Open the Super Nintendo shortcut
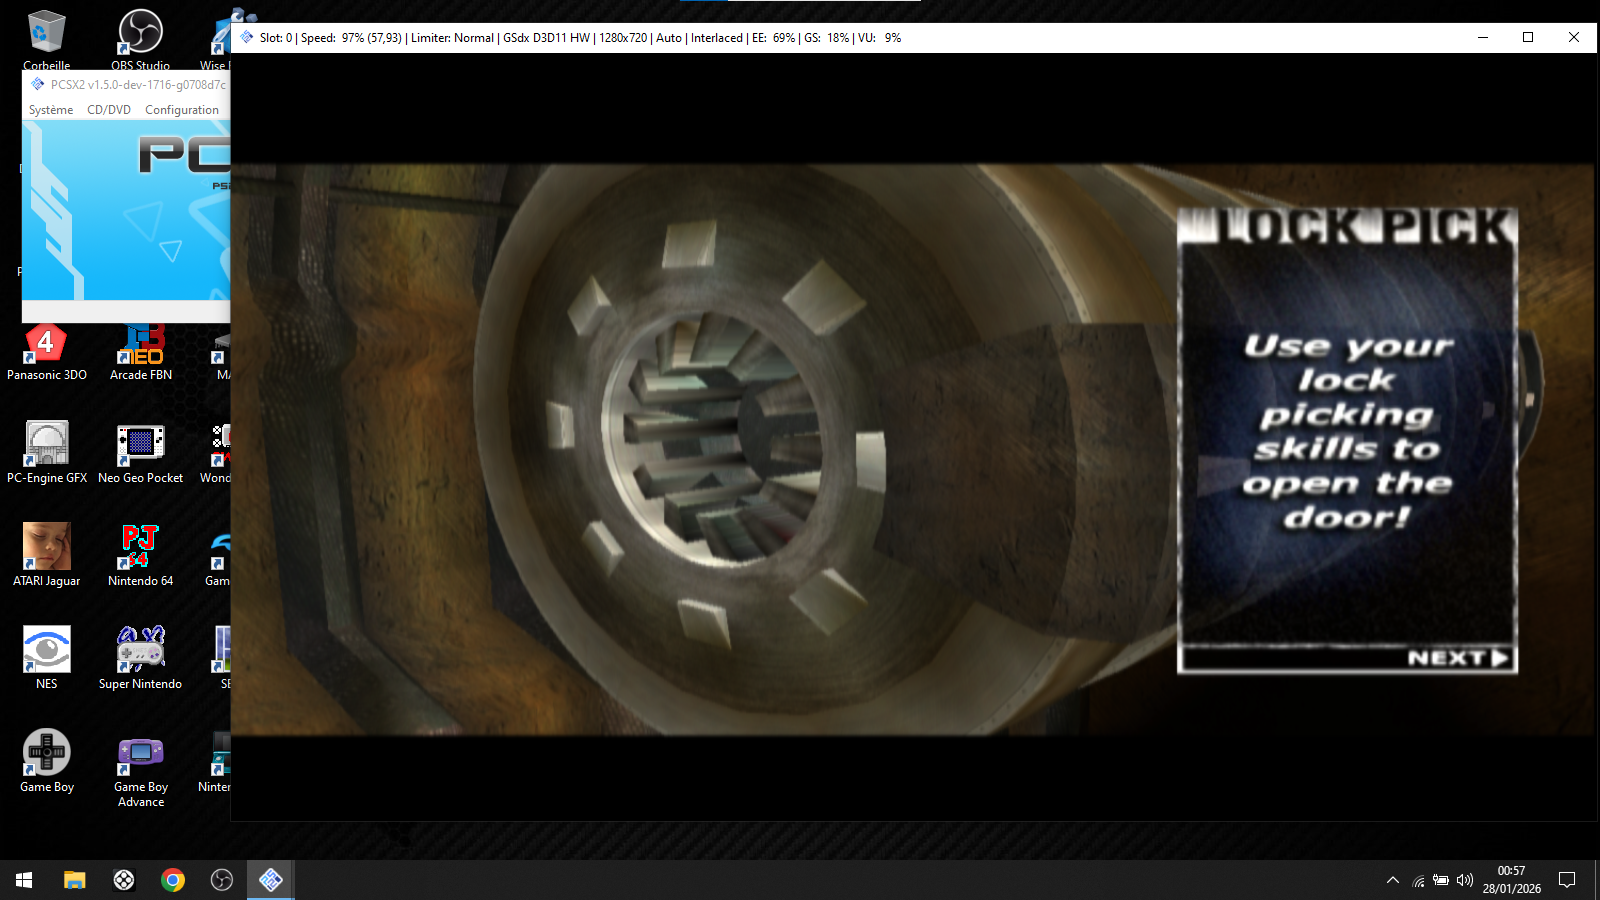The image size is (1600, 900). pyautogui.click(x=141, y=651)
